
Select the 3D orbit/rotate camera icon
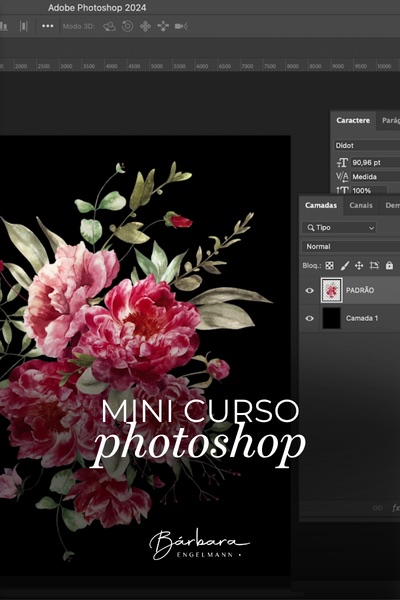pyautogui.click(x=109, y=26)
